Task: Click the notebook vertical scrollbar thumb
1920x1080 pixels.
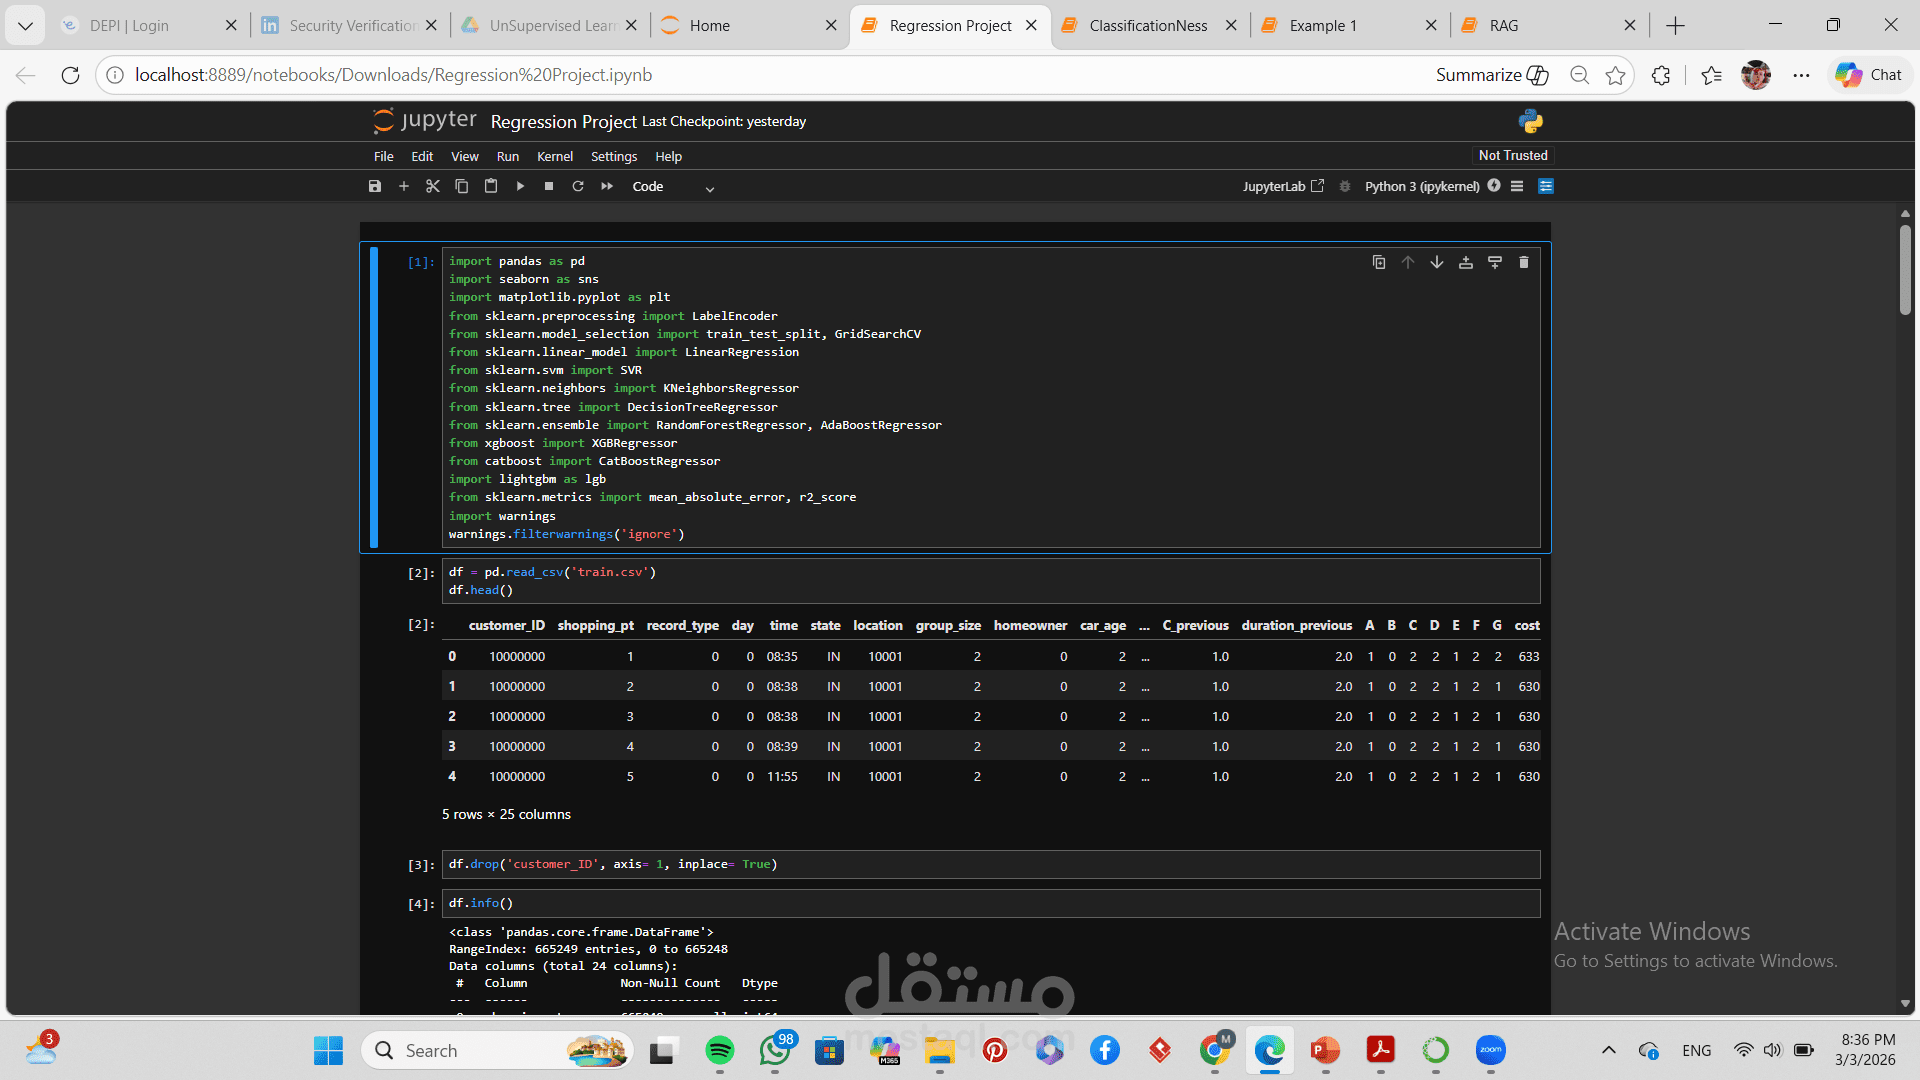Action: click(x=1905, y=270)
